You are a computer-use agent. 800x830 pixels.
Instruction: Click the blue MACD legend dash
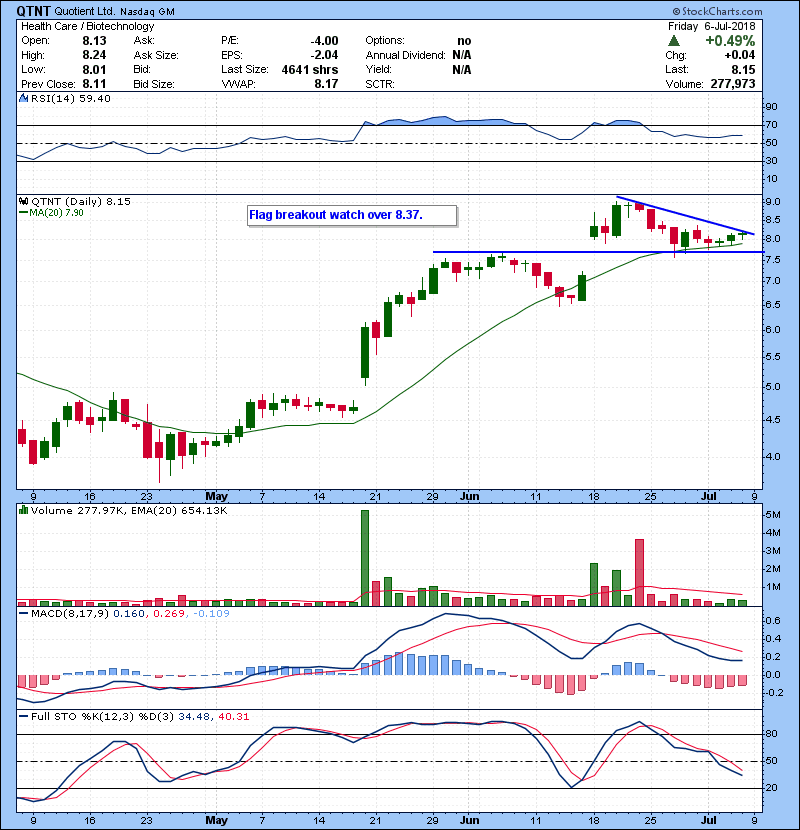tap(23, 614)
